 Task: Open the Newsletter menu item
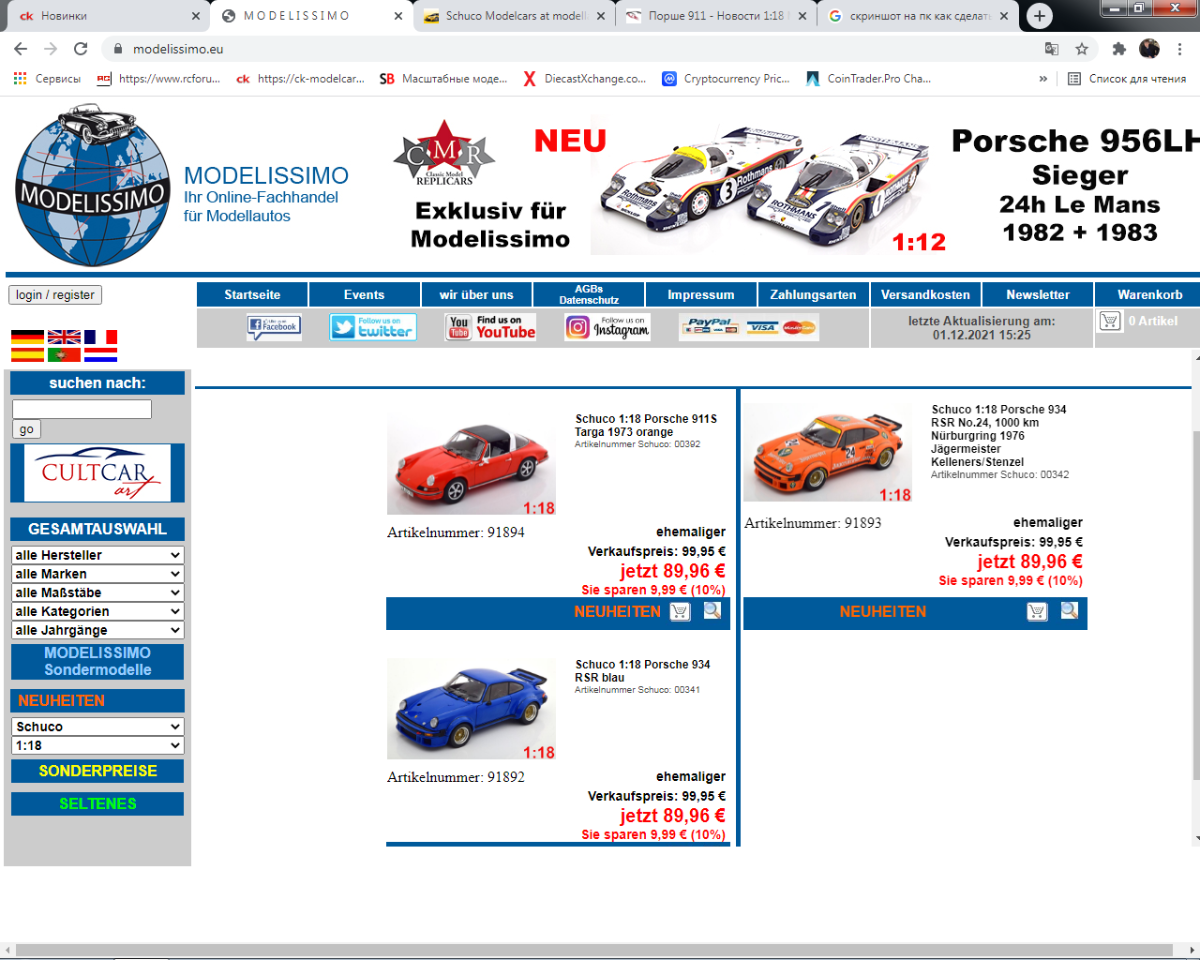pos(1037,295)
